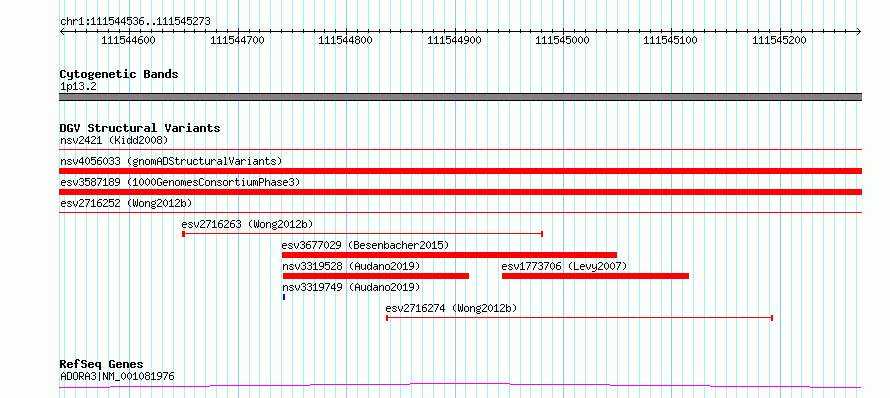Click the 111545000 ruler tick label

[562, 41]
